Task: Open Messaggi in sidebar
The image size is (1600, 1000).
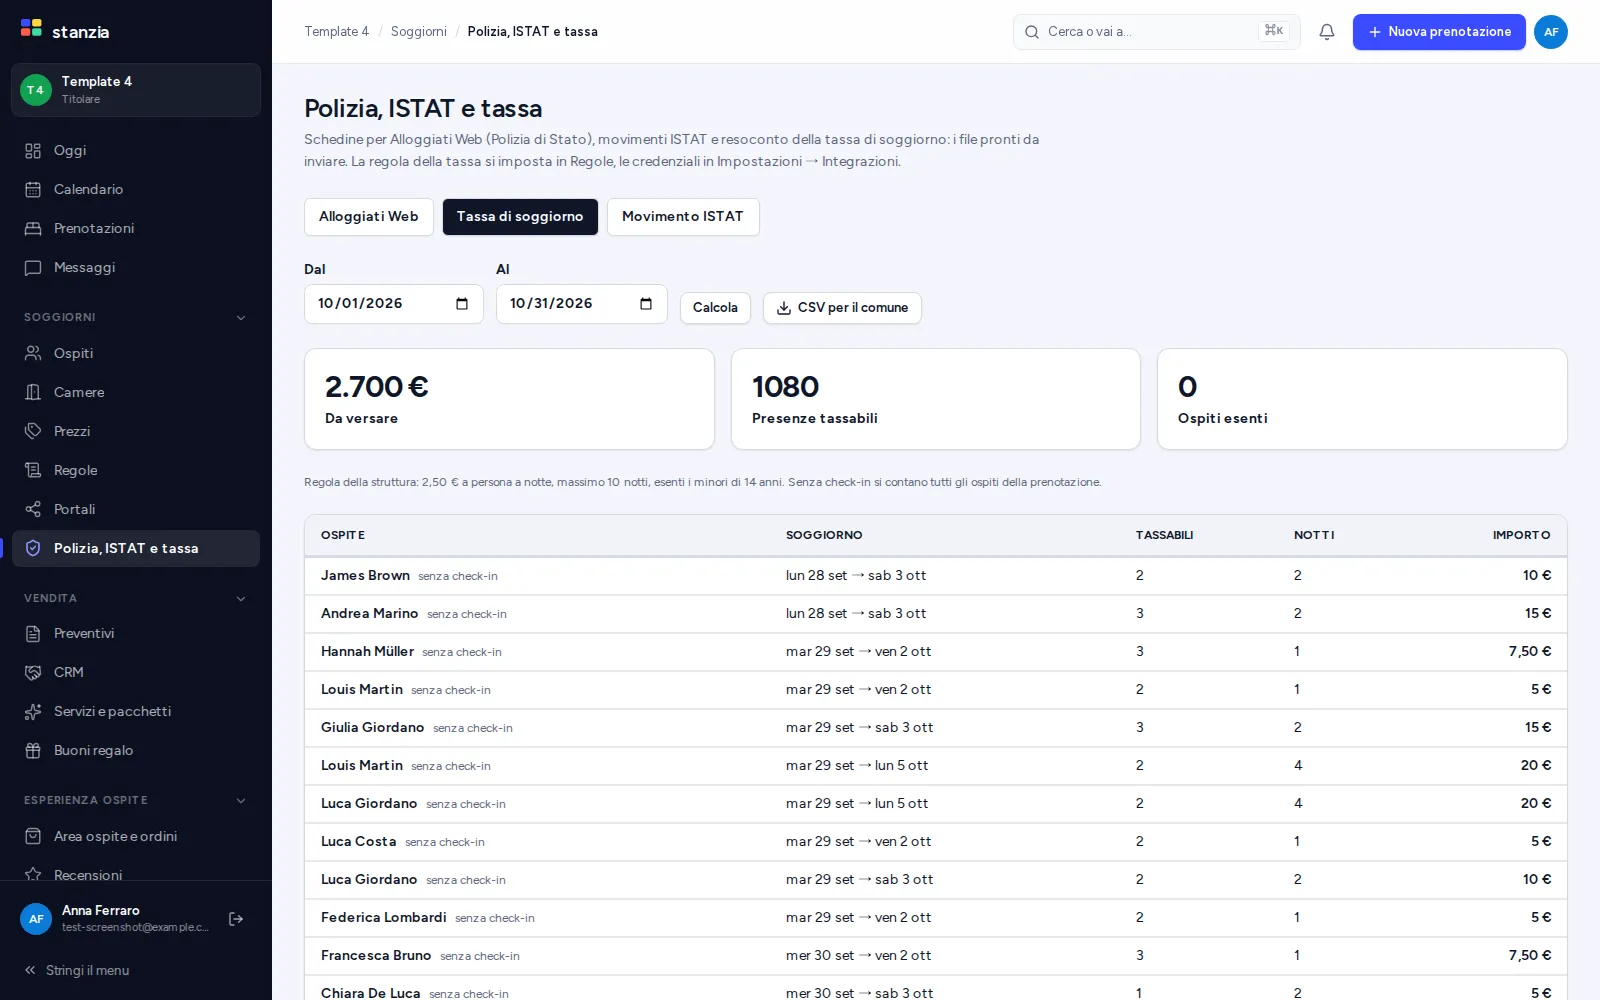Action: click(x=136, y=267)
